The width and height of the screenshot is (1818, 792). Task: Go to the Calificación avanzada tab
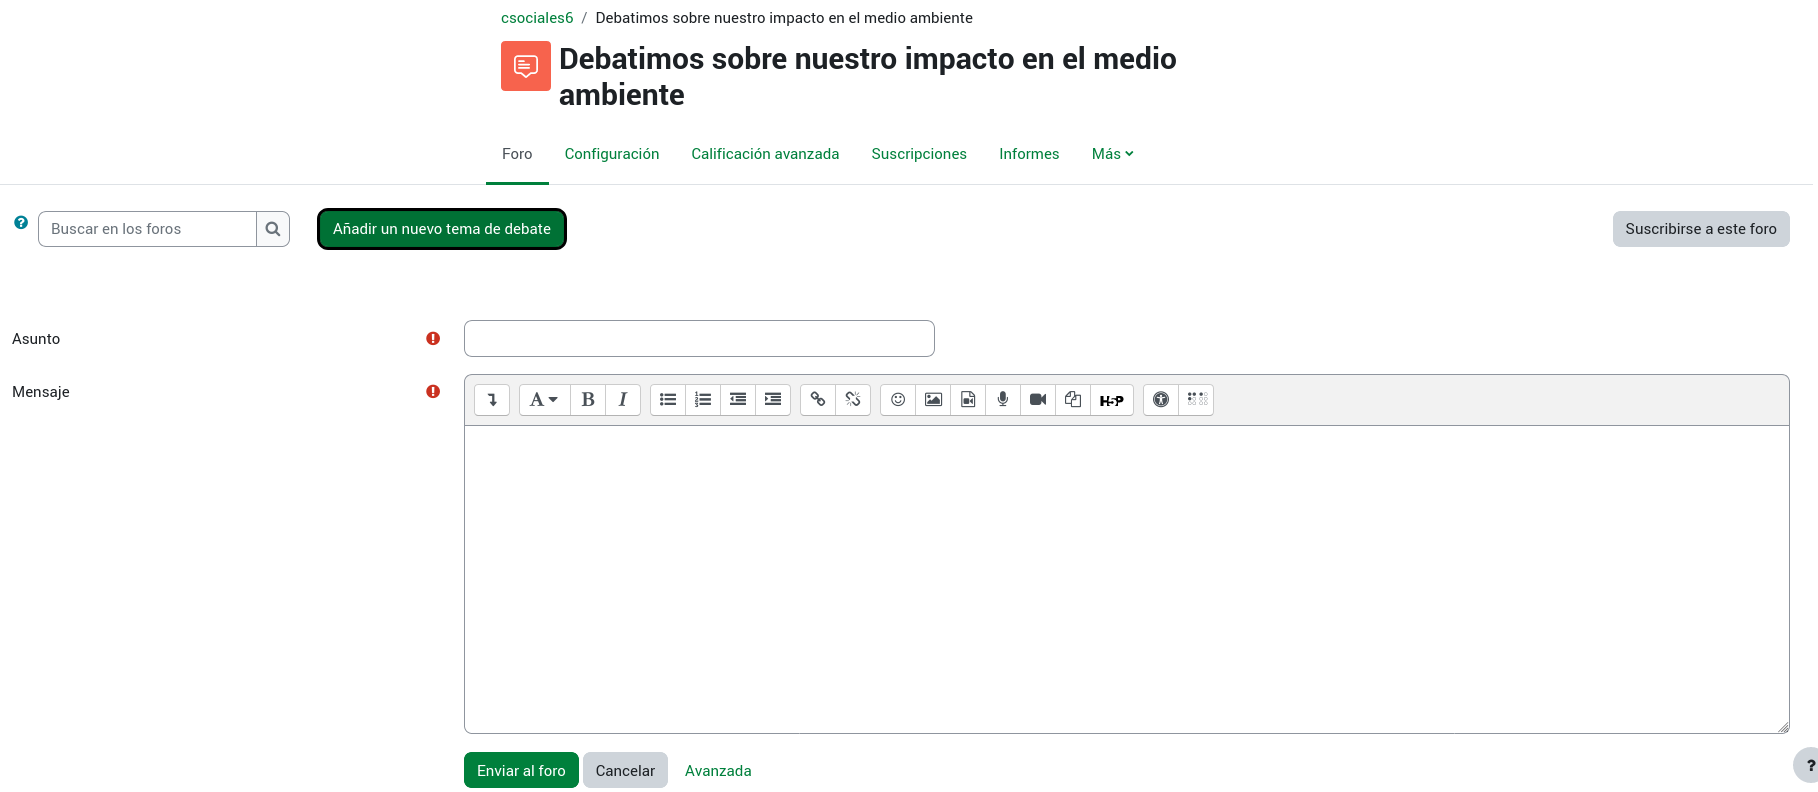(x=765, y=154)
